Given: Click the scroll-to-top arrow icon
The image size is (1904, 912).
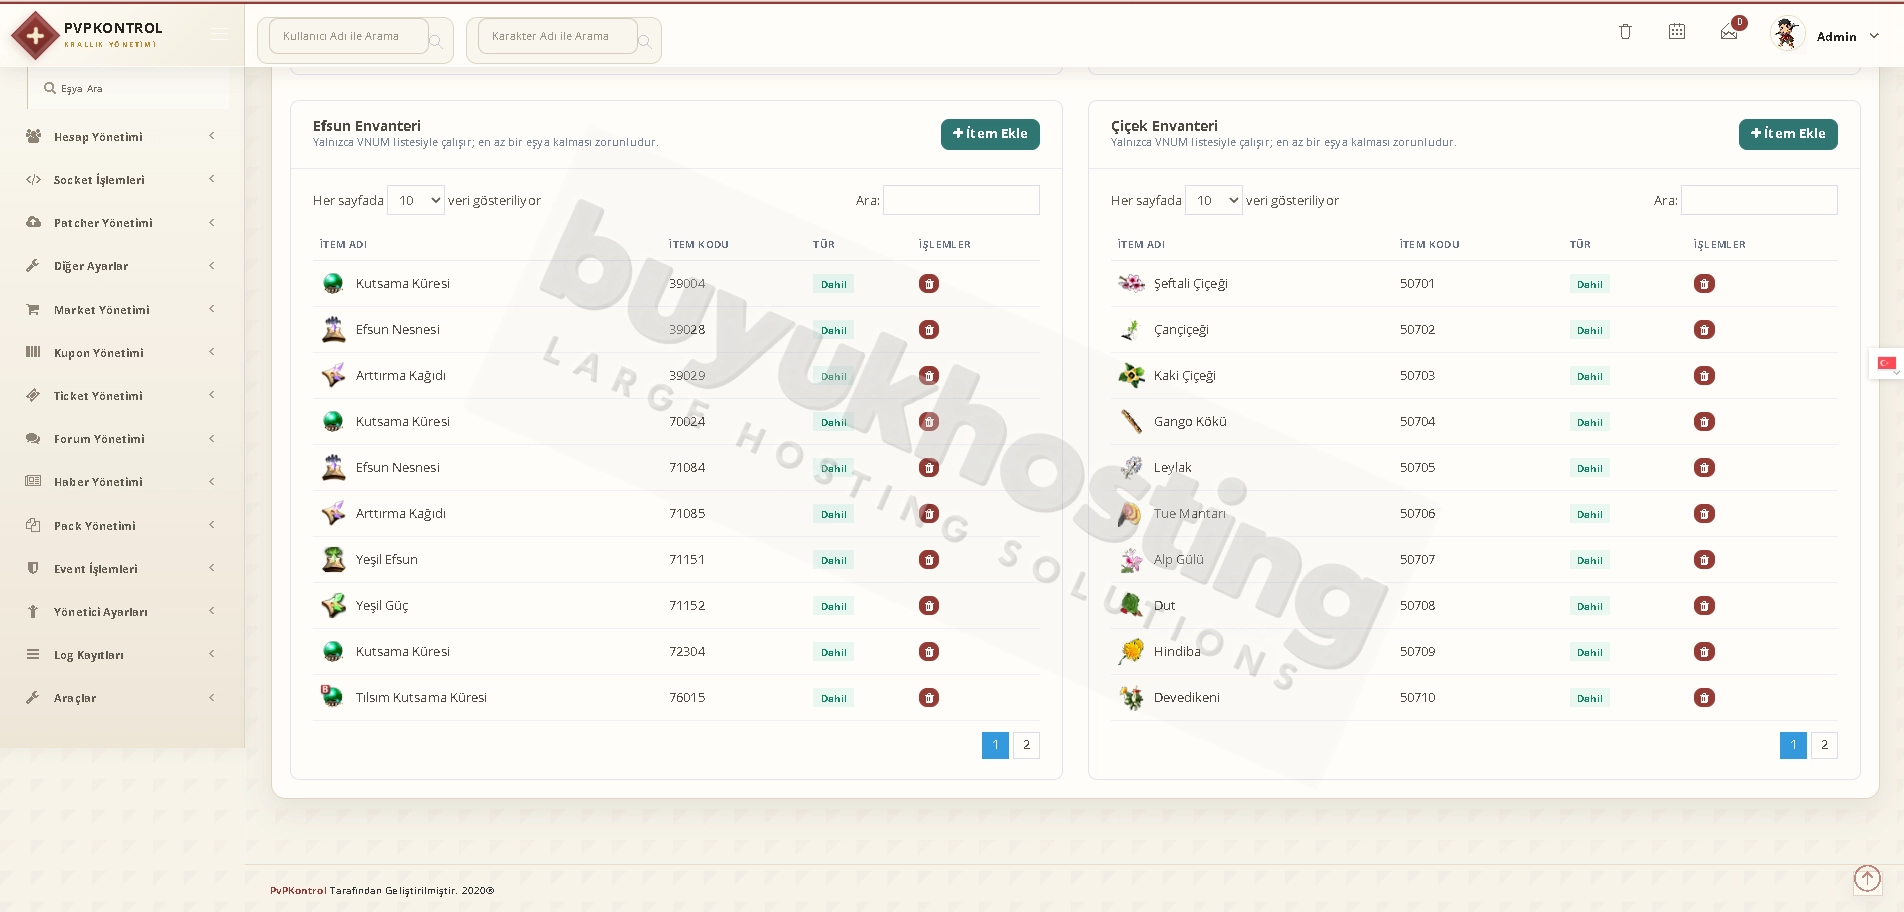Looking at the screenshot, I should (x=1867, y=878).
